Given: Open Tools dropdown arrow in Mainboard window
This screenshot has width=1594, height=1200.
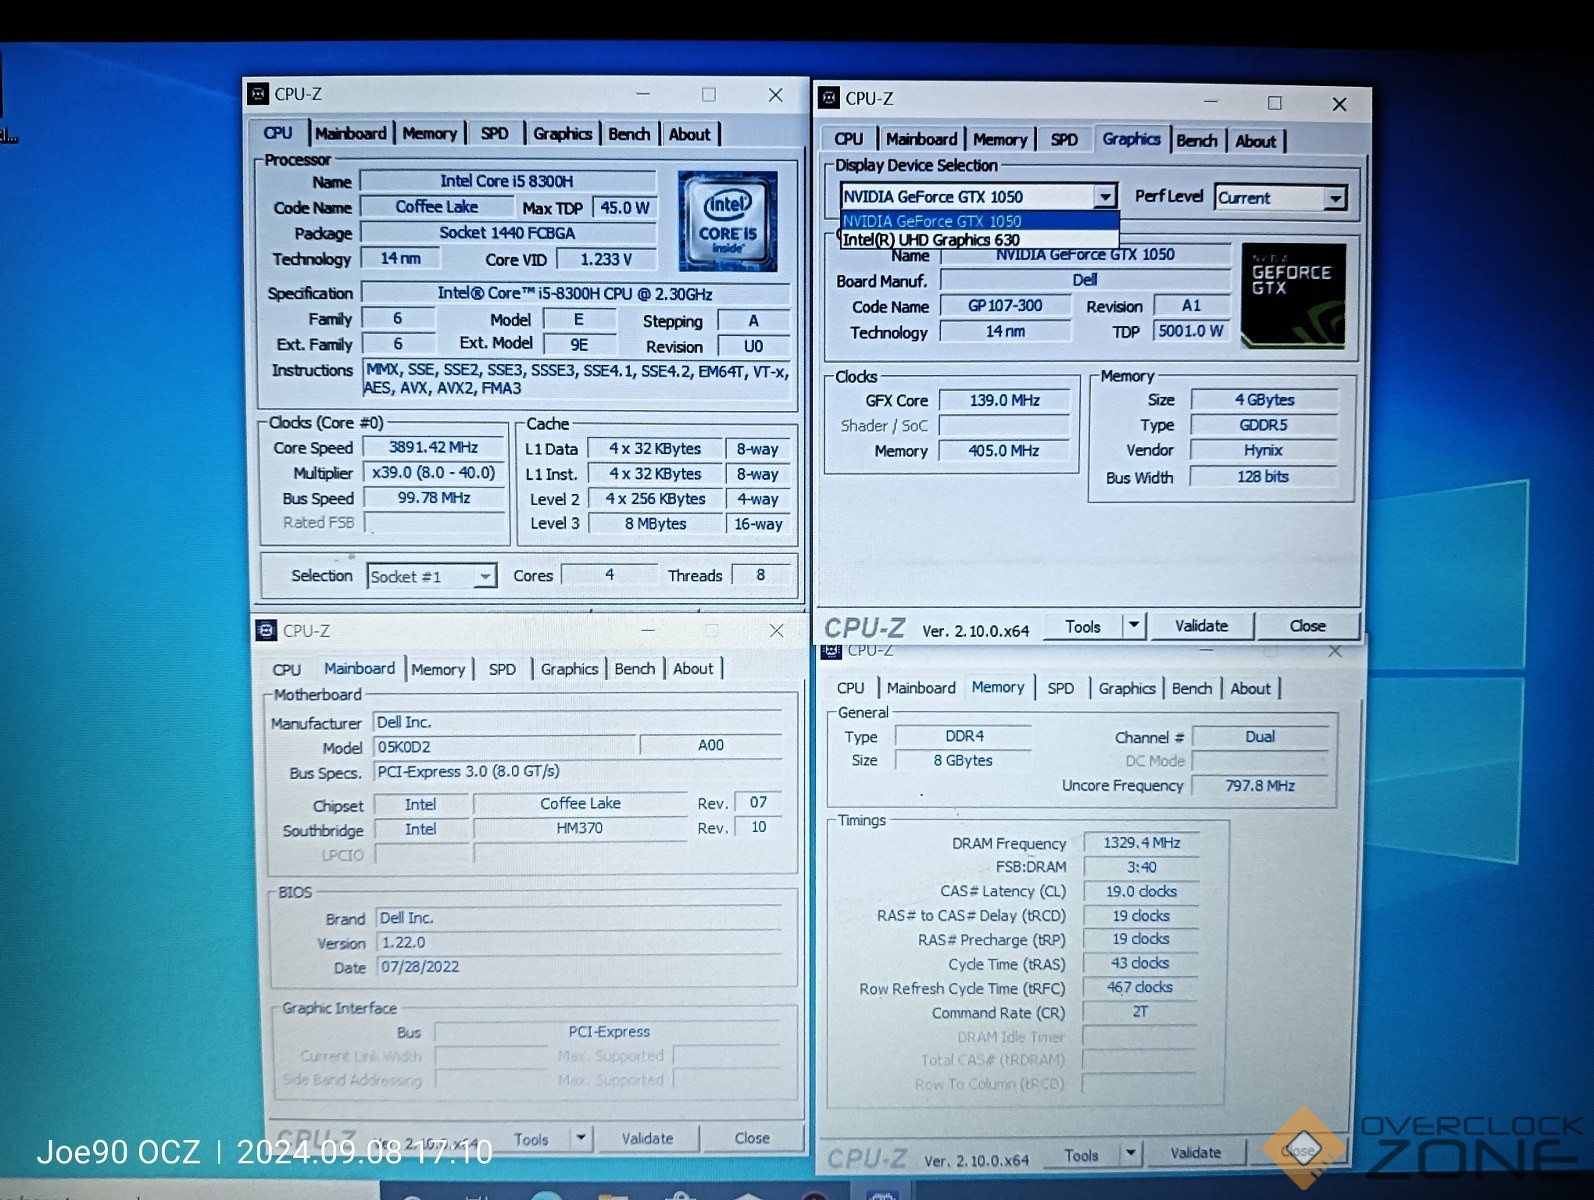Looking at the screenshot, I should (x=580, y=1138).
